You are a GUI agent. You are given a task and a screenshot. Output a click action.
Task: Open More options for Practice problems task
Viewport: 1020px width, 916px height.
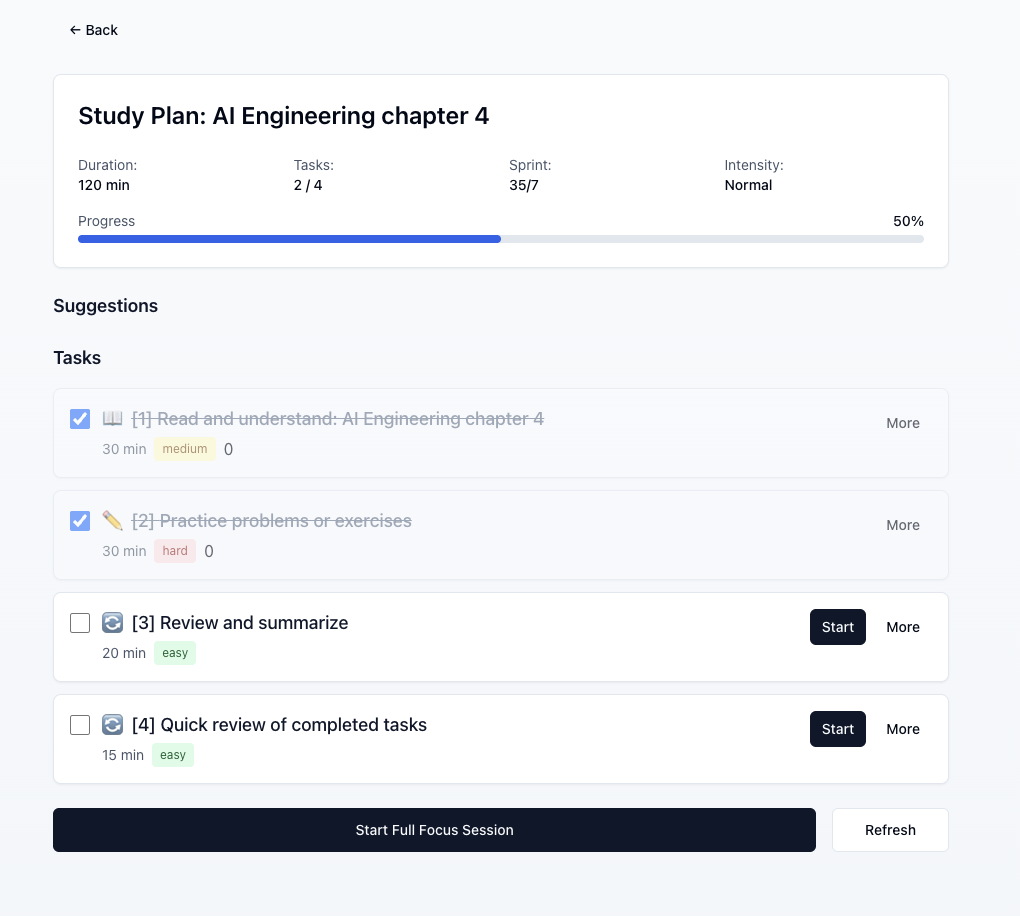coord(902,525)
